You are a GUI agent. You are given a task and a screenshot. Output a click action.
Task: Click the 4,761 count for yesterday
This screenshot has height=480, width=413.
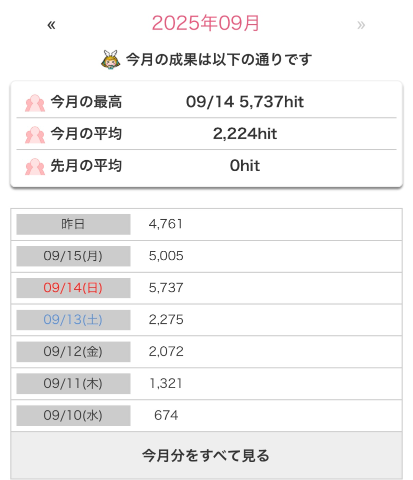(166, 224)
